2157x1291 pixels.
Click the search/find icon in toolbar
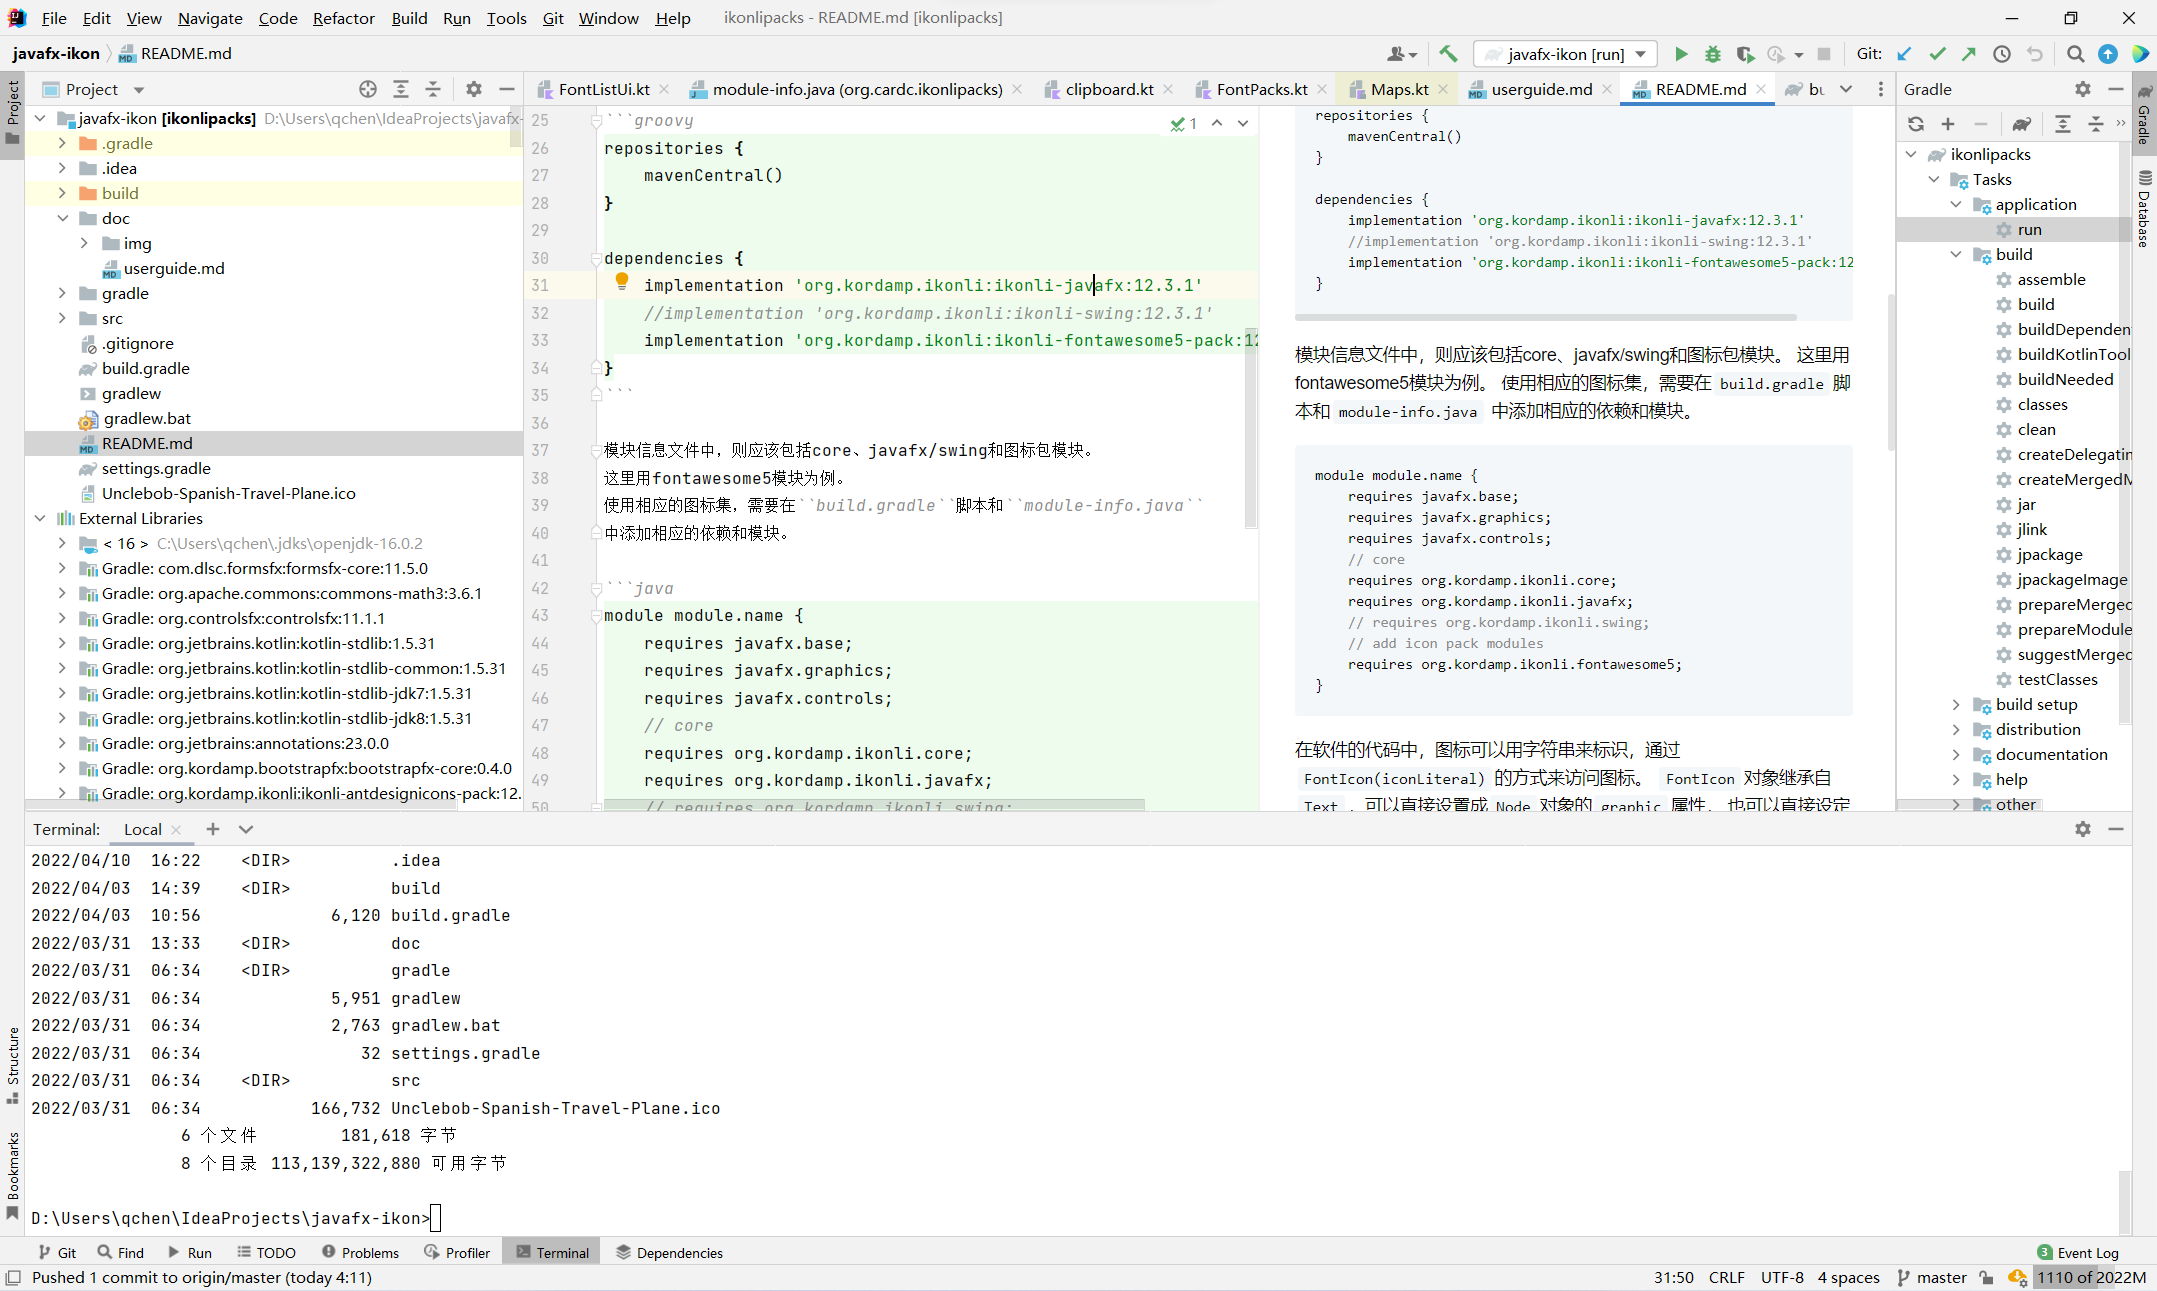tap(2074, 54)
